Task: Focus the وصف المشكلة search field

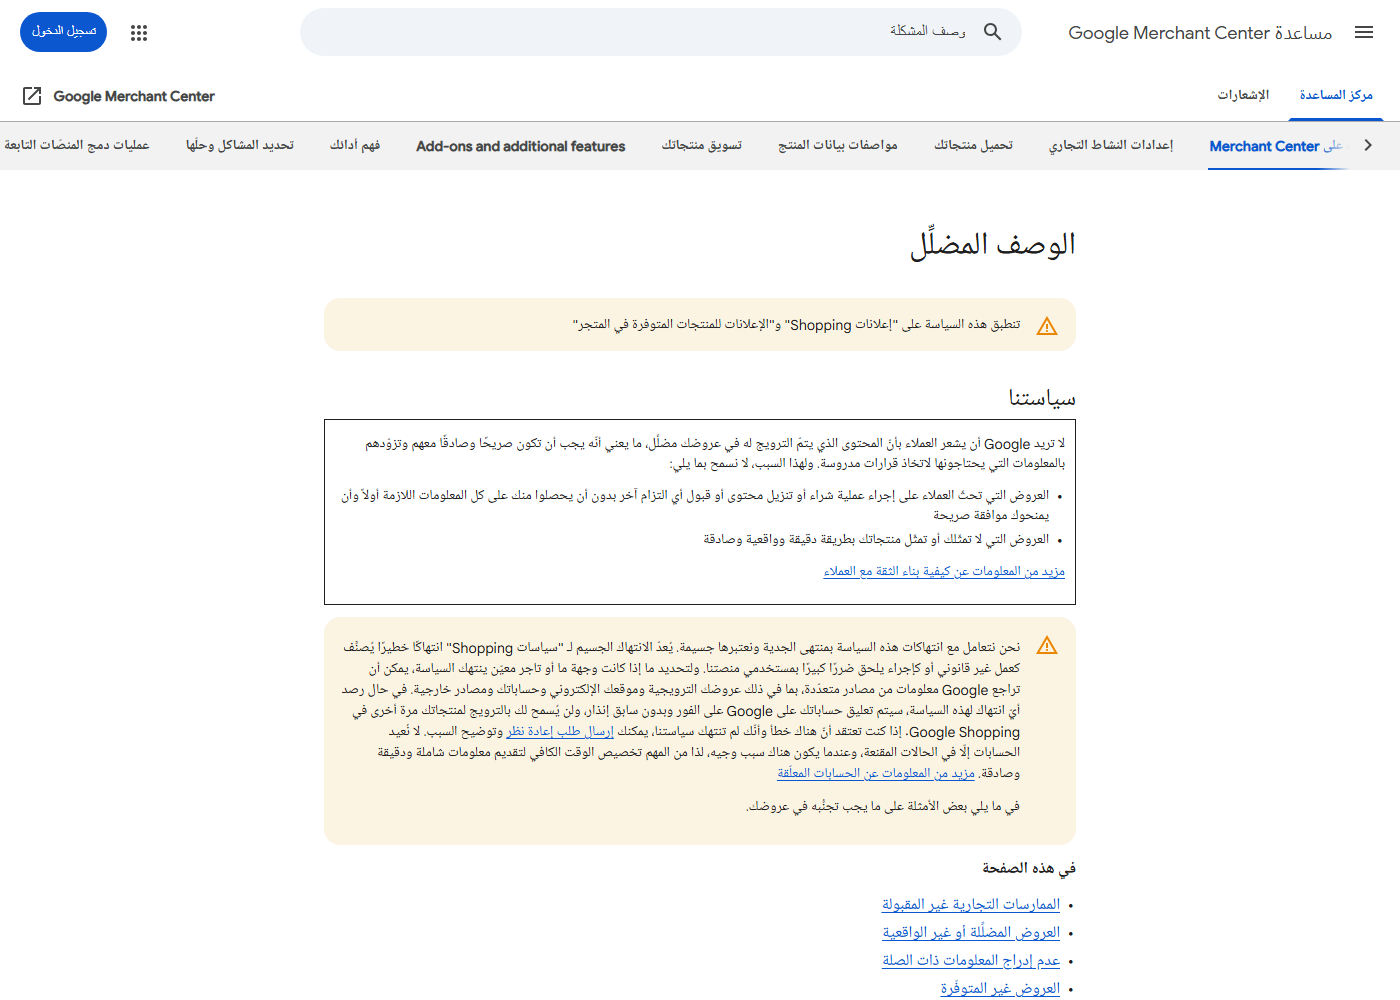Action: coord(660,32)
